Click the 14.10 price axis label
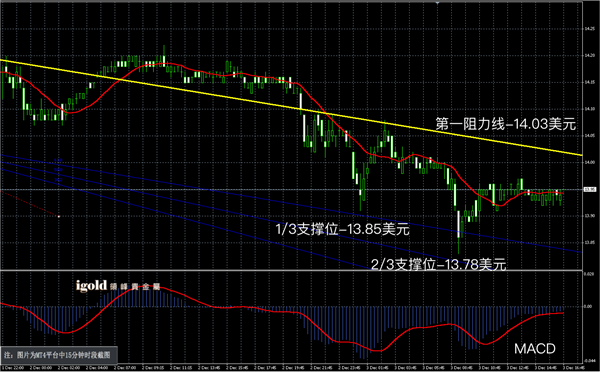The width and height of the screenshot is (600, 372). pyautogui.click(x=589, y=109)
